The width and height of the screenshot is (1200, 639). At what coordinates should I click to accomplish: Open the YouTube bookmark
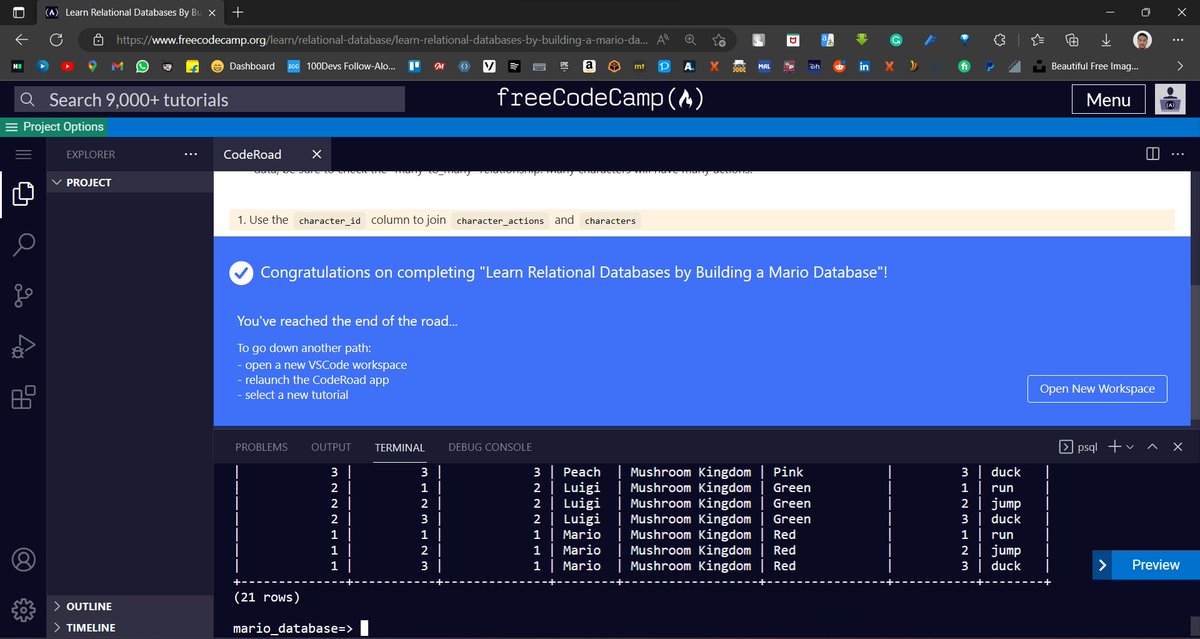[x=68, y=66]
